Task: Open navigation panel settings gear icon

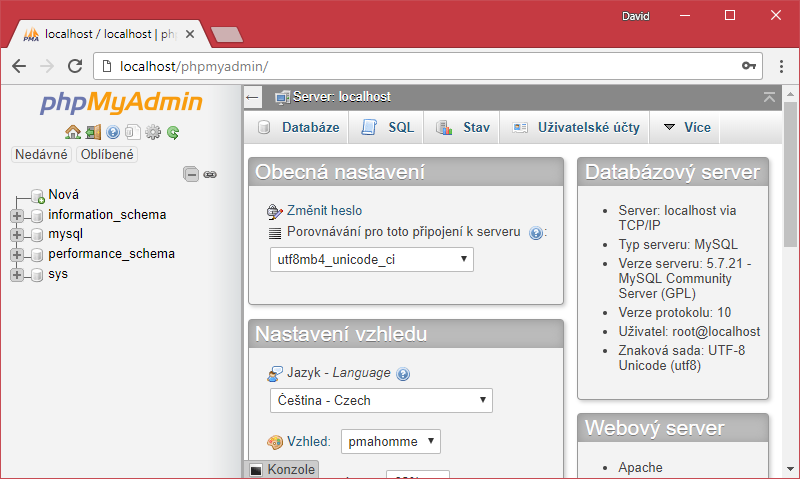Action: [153, 133]
